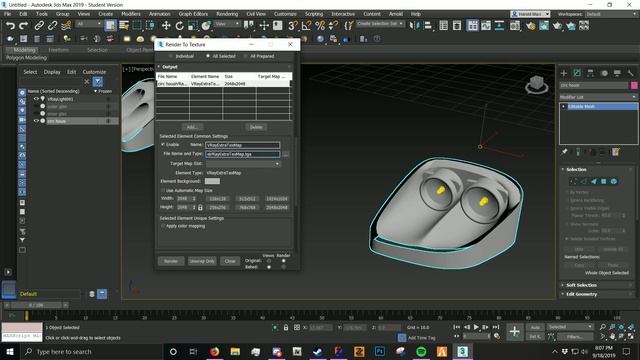
Task: Open the Utilities wrench tab in command panel
Action: (630, 73)
